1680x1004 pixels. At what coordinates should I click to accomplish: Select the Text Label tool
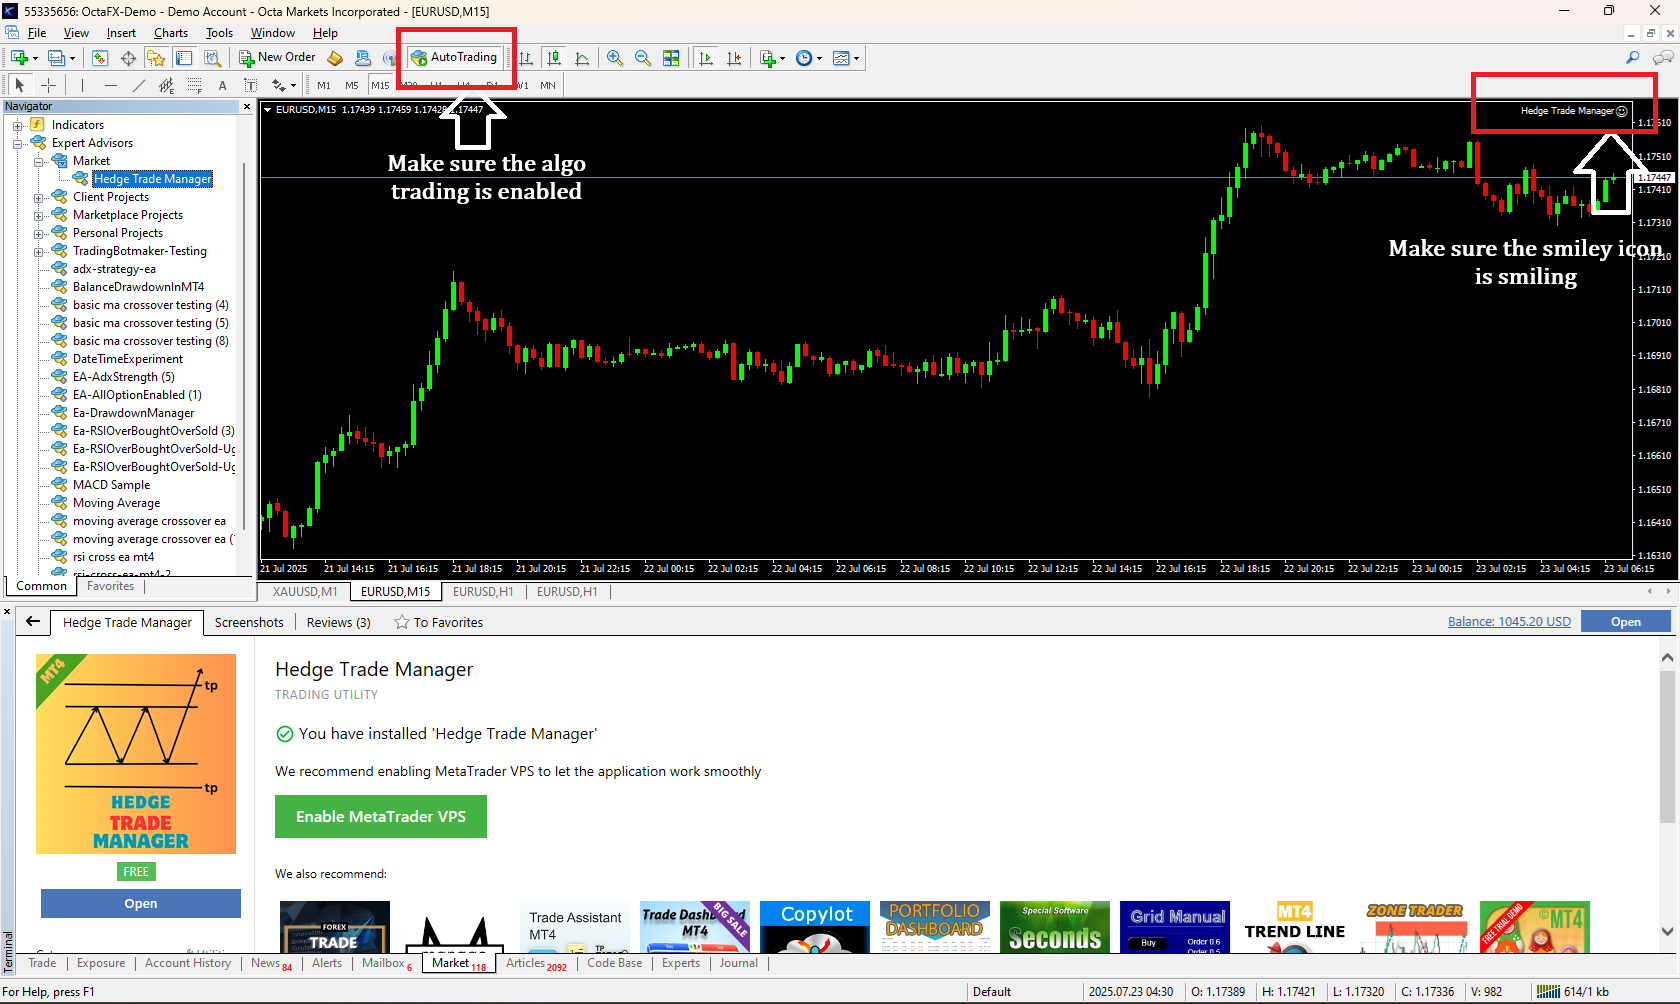click(251, 85)
